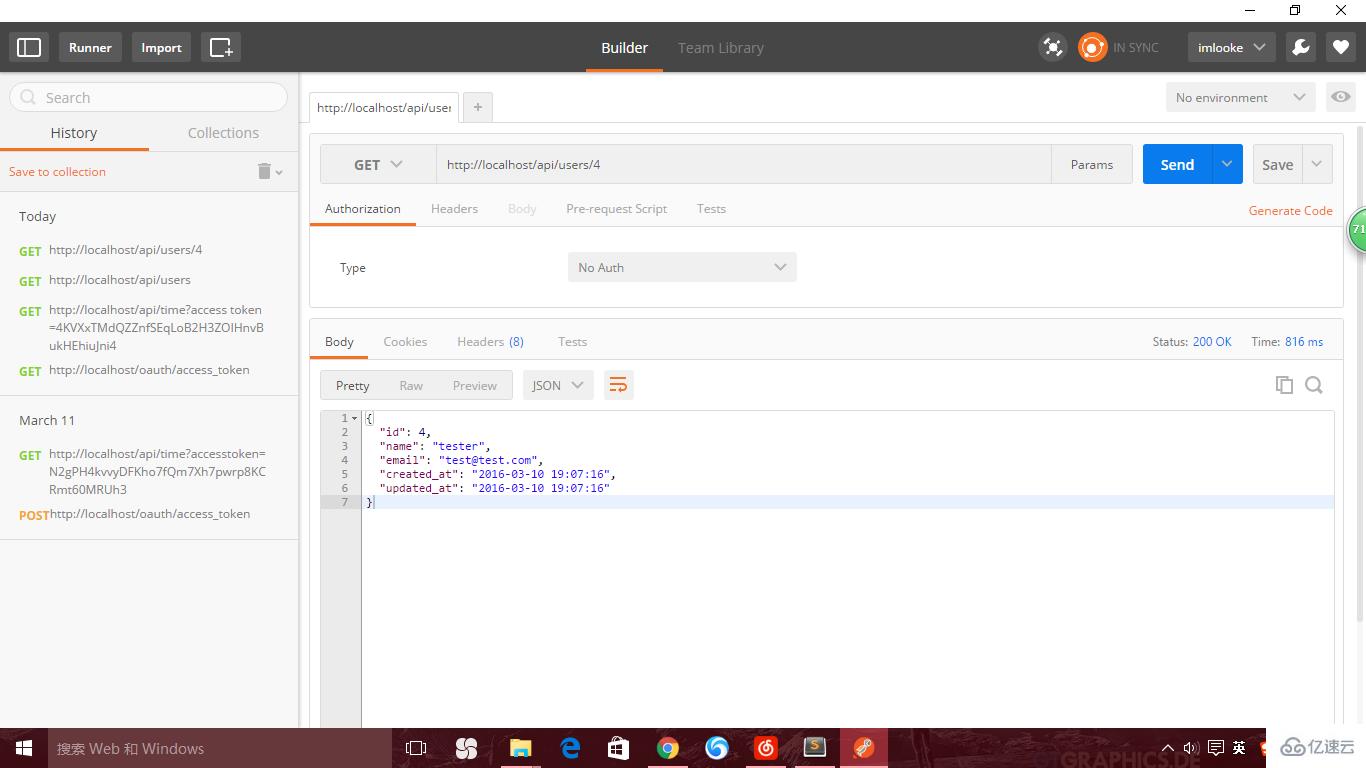The height and width of the screenshot is (768, 1366).
Task: Search response with magnifier icon
Action: pos(1314,385)
